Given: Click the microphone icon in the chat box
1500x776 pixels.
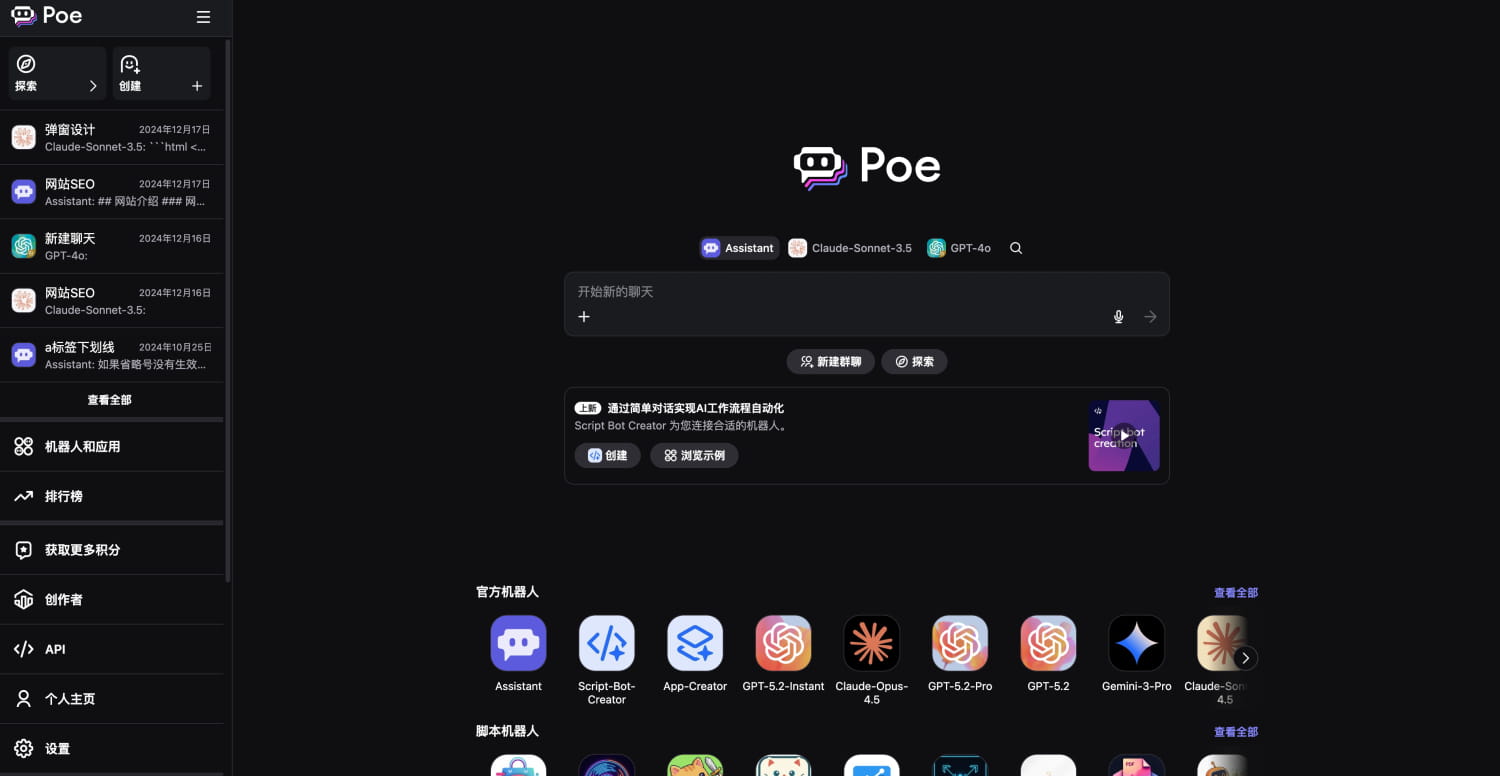Looking at the screenshot, I should (x=1118, y=316).
